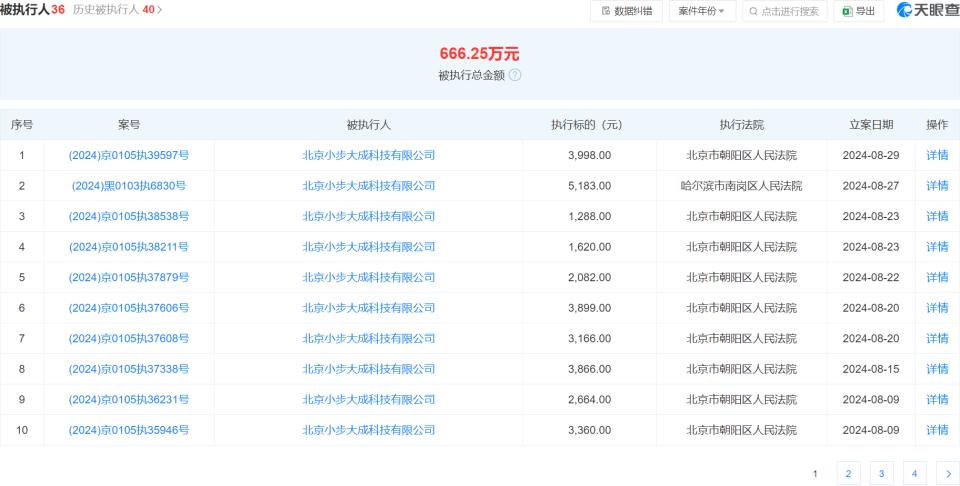Go to page 4 of results
960x486 pixels.
[x=915, y=473]
